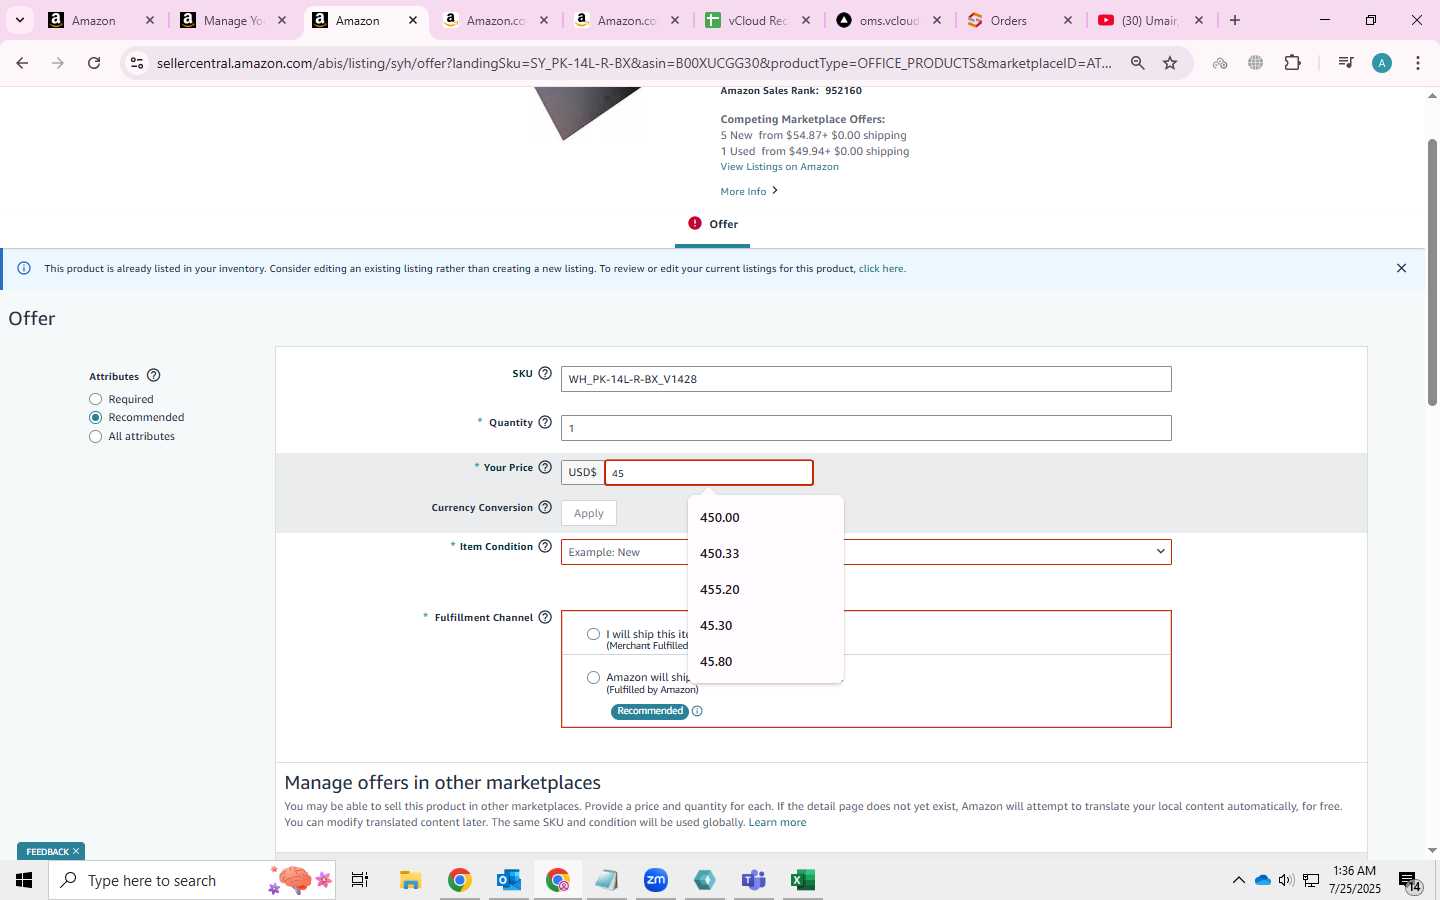
Task: Open Task View on the taskbar
Action: (360, 880)
